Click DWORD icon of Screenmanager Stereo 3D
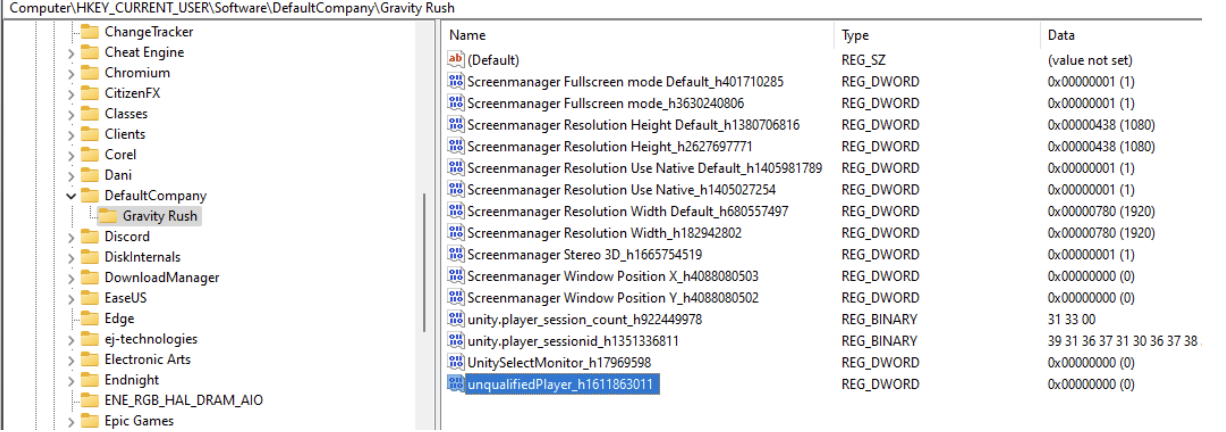 (x=456, y=254)
